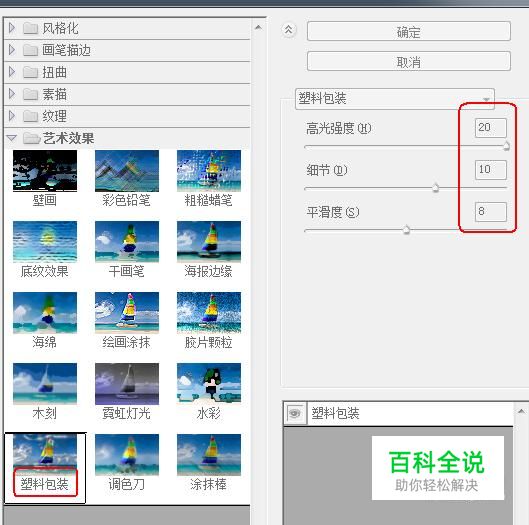Image resolution: width=529 pixels, height=525 pixels.
Task: Select the 绘画涂抹 filter thumbnail
Action: pyautogui.click(x=127, y=313)
